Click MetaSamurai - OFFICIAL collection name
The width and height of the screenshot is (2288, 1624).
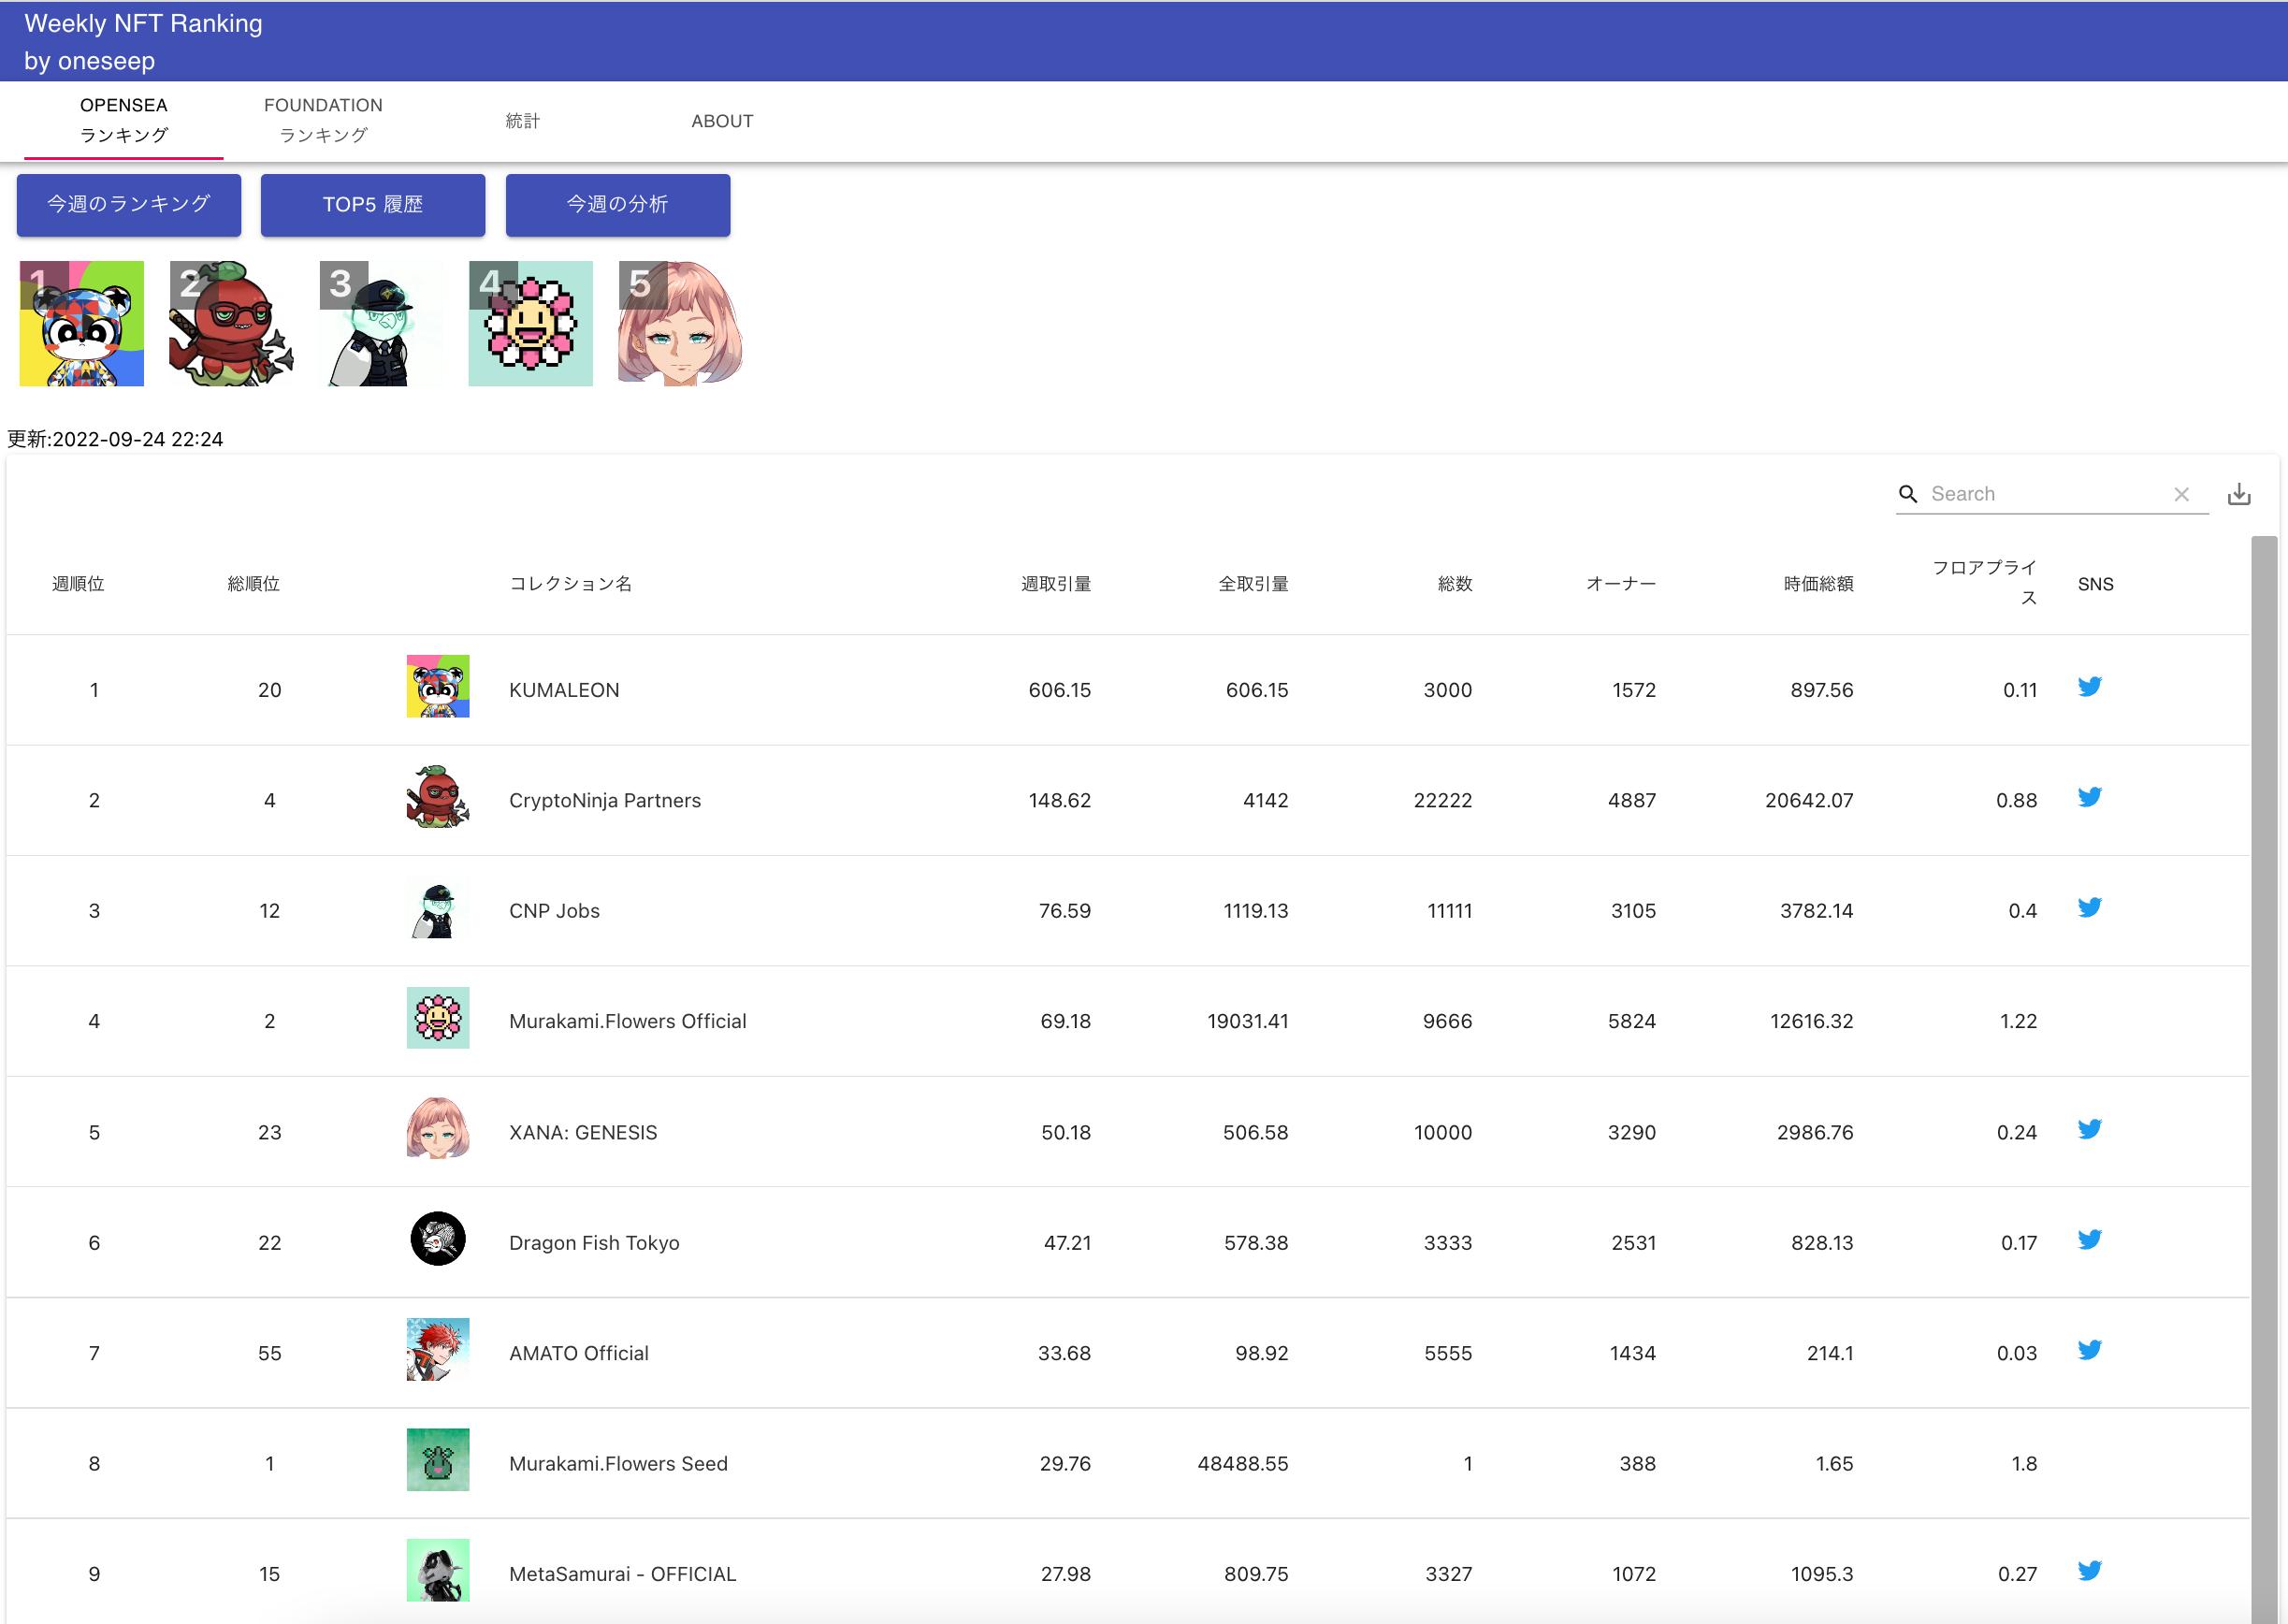622,1575
